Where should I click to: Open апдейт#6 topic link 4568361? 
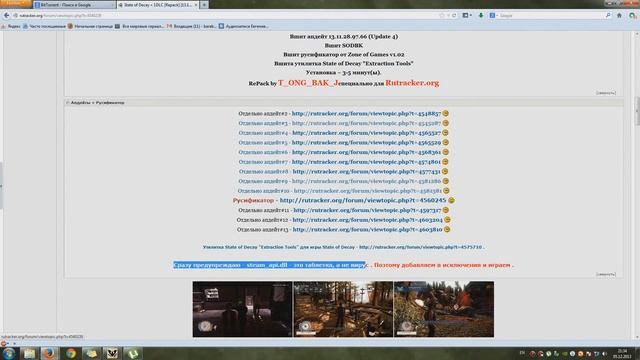[366, 152]
